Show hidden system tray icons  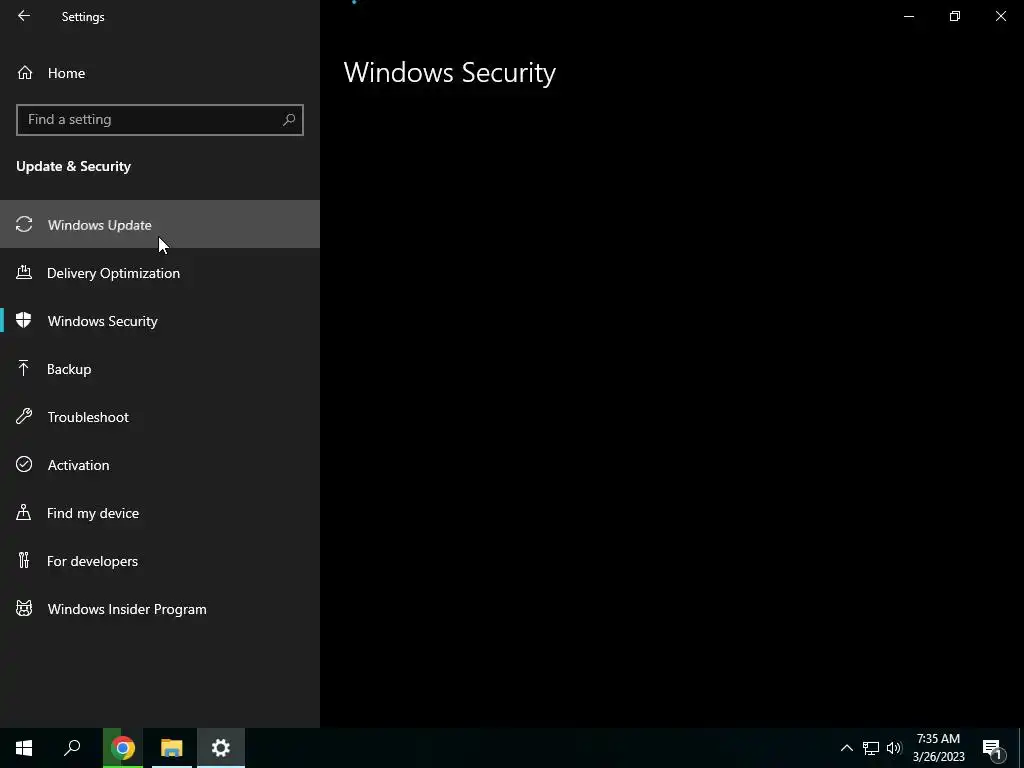click(x=846, y=748)
